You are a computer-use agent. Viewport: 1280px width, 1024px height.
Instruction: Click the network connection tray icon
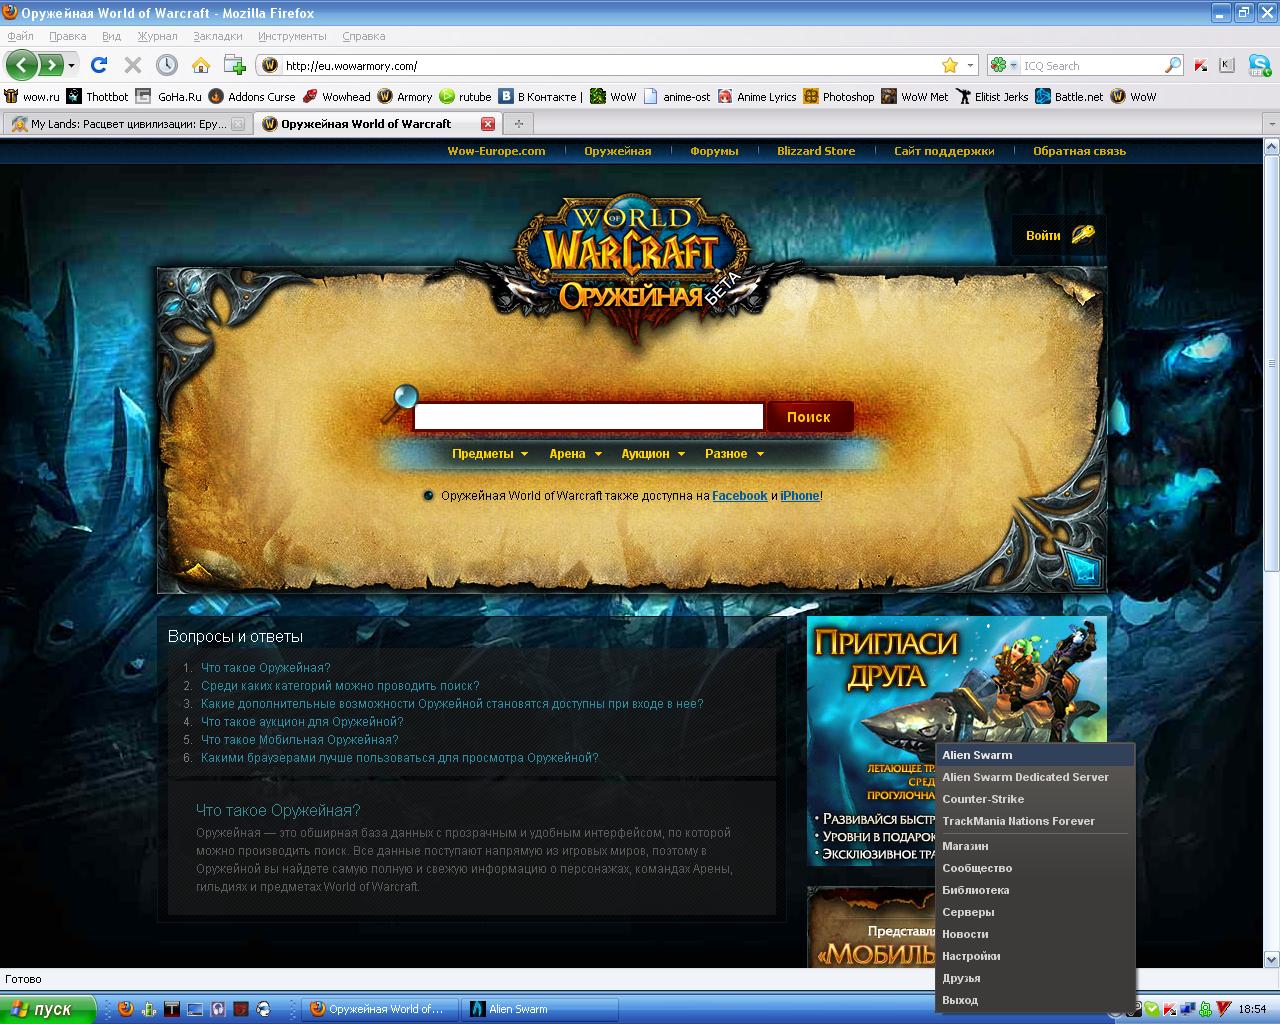(x=1188, y=1009)
